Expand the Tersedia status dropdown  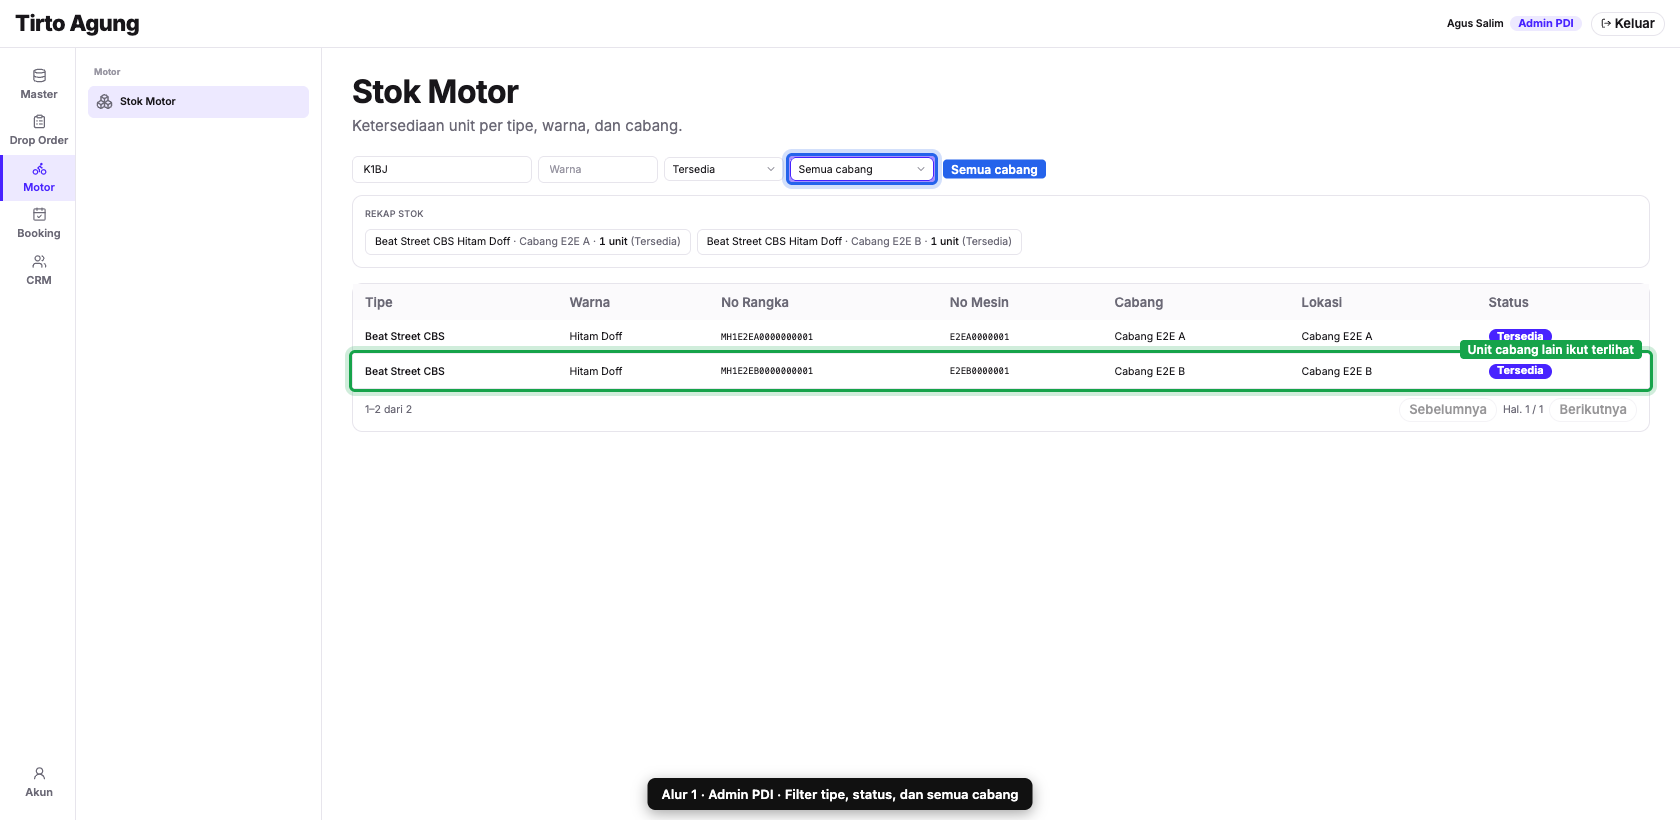[722, 170]
